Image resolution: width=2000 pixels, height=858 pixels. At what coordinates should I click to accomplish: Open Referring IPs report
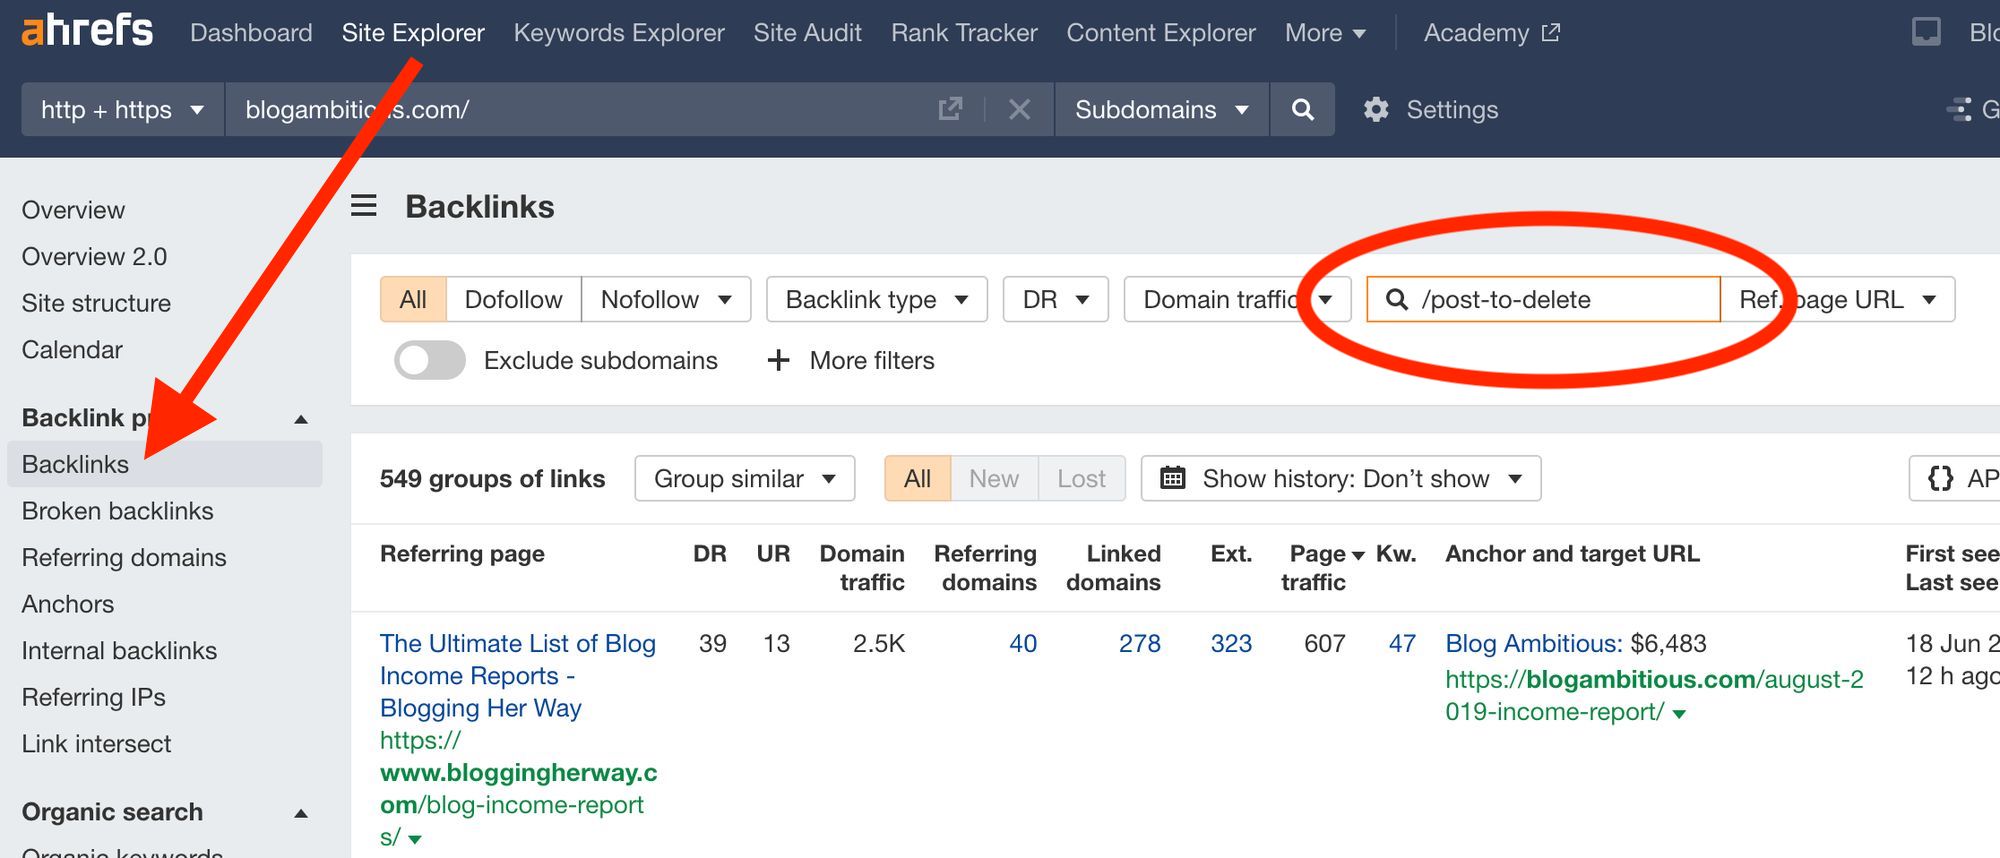pyautogui.click(x=93, y=697)
